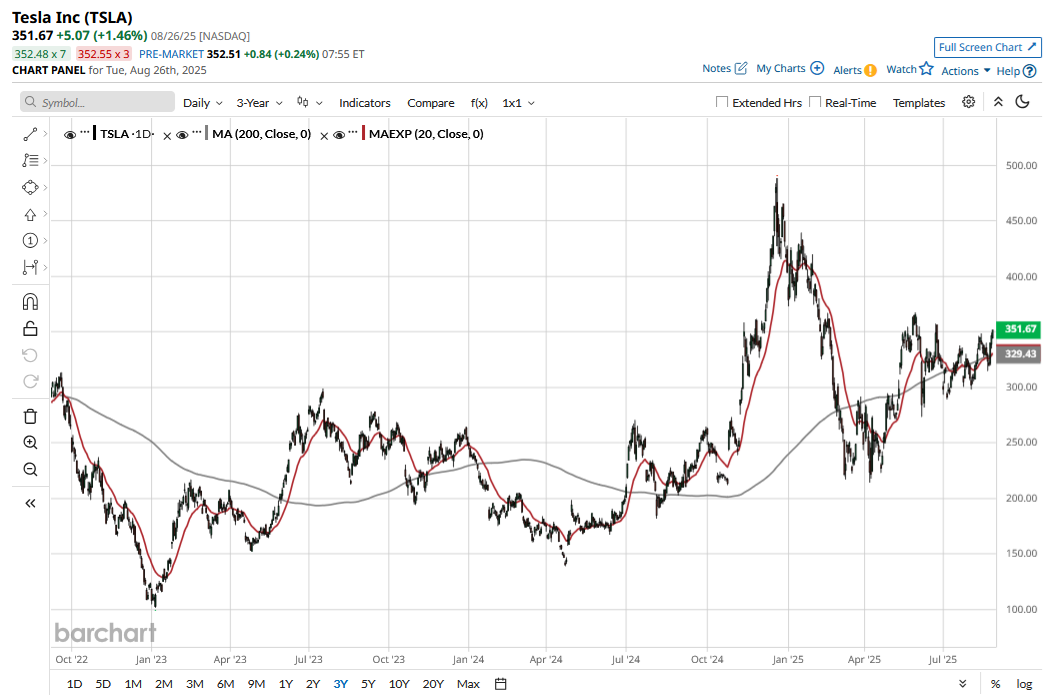Toggle the magnet snap mode

30,301
